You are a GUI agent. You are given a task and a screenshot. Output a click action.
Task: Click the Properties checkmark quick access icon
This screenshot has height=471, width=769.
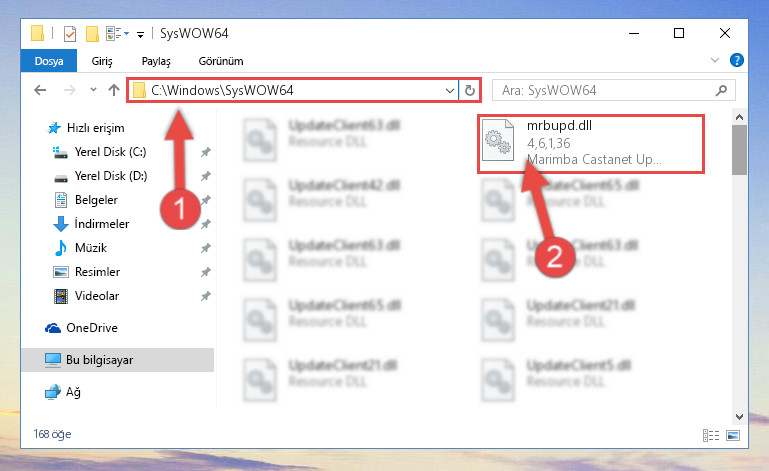(70, 33)
